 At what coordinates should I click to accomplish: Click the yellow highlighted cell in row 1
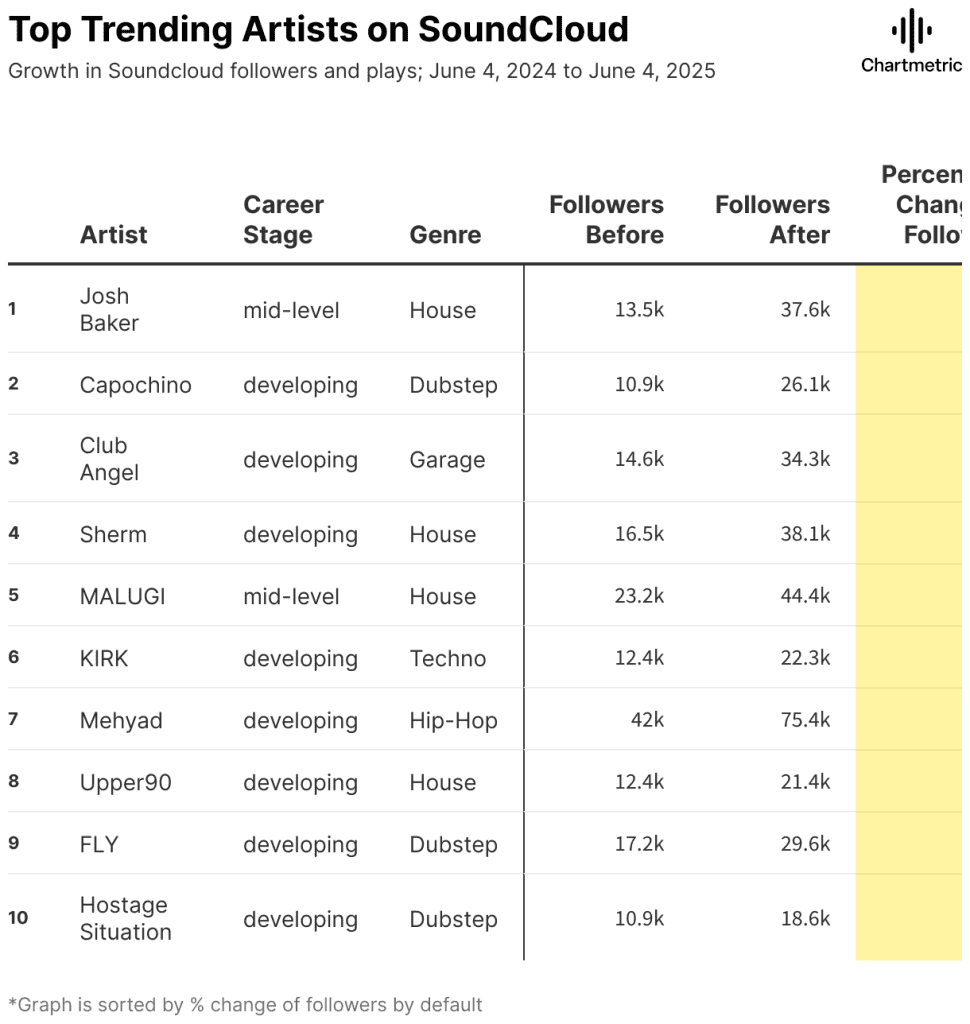coord(909,310)
